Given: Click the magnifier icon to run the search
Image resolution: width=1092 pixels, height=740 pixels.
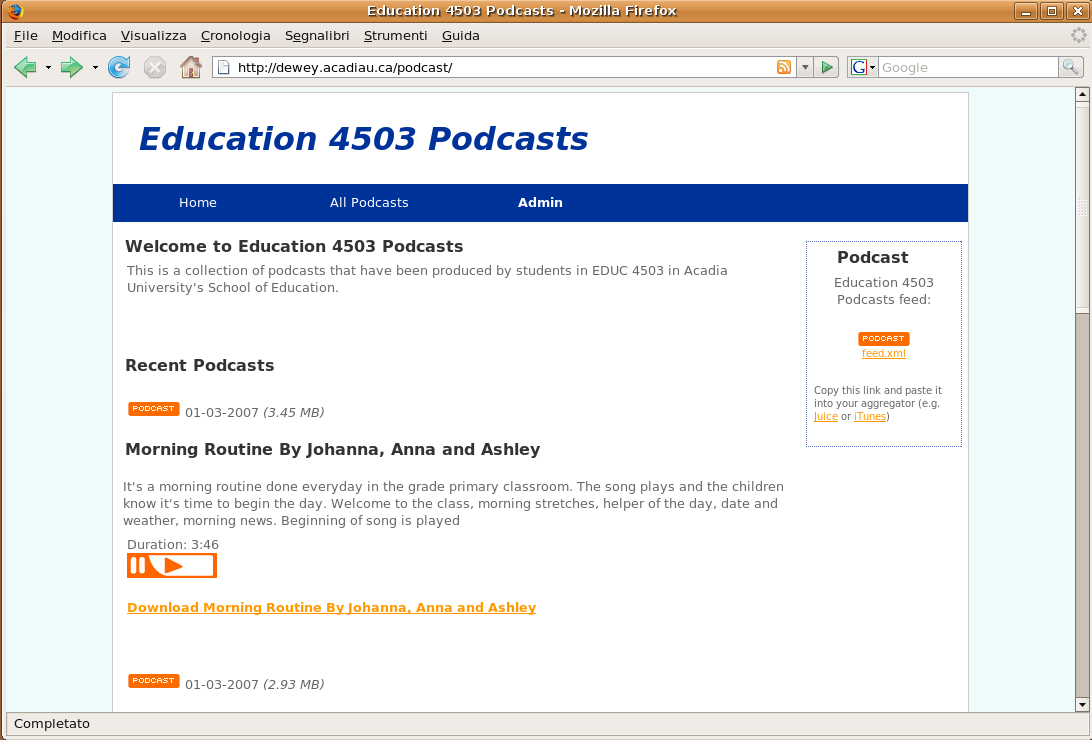Looking at the screenshot, I should (x=1071, y=67).
